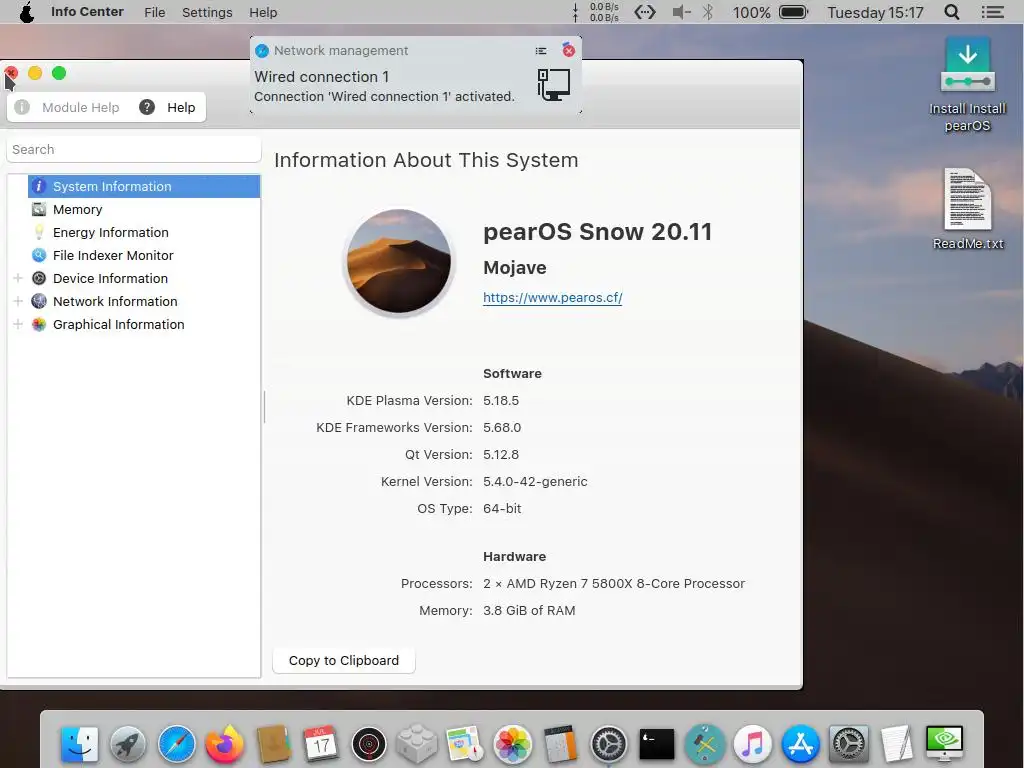The width and height of the screenshot is (1024, 768).
Task: Dismiss the Network management notification
Action: pos(569,50)
